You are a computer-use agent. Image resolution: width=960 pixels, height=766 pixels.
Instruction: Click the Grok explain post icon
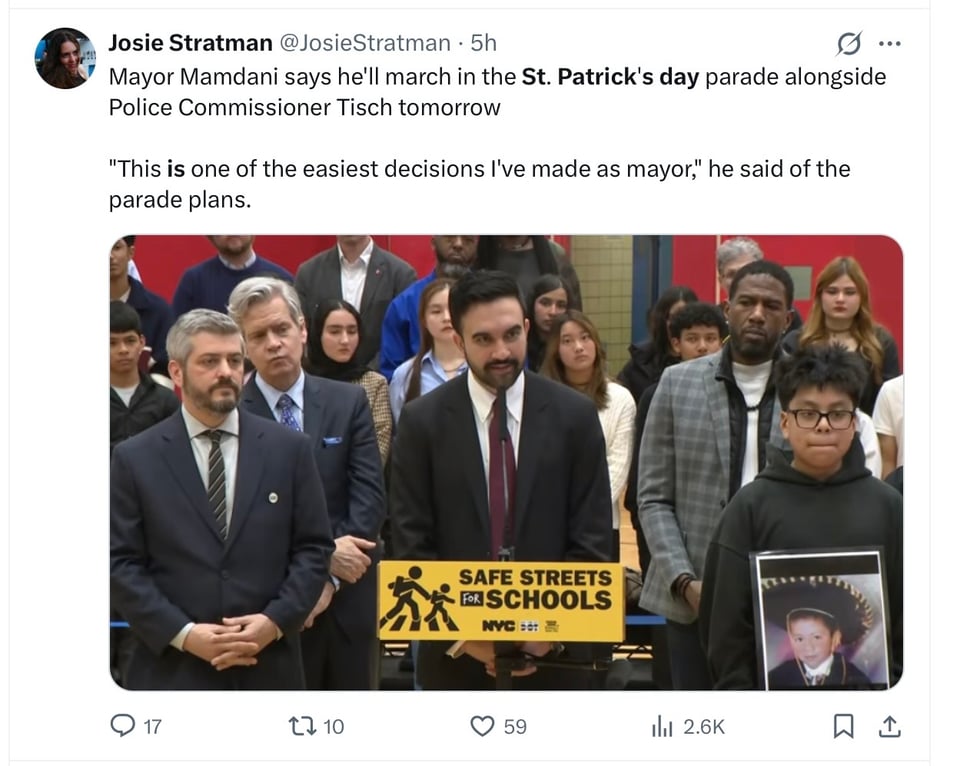pyautogui.click(x=849, y=43)
